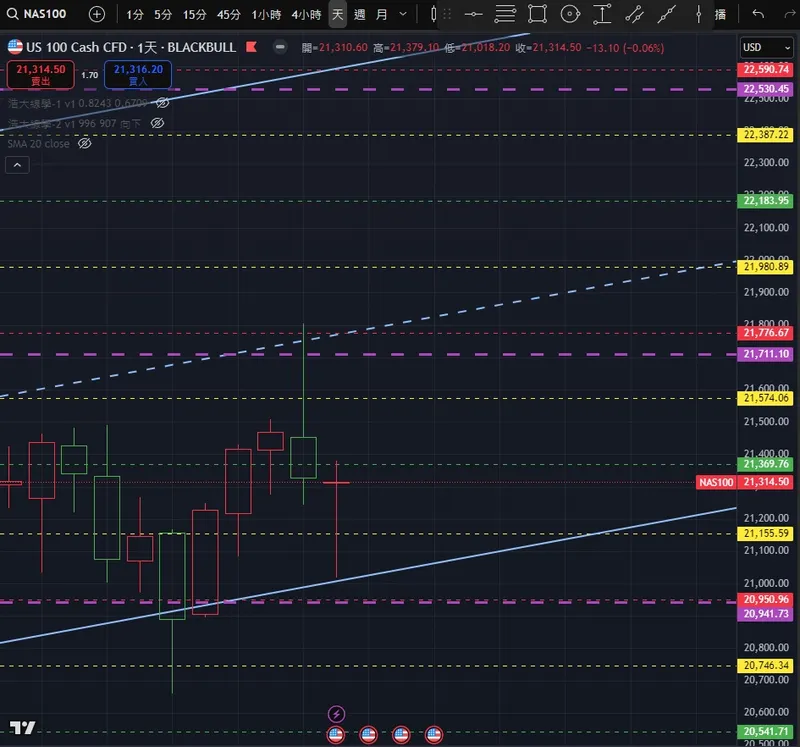Select the vertical line drawing tool

click(698, 14)
